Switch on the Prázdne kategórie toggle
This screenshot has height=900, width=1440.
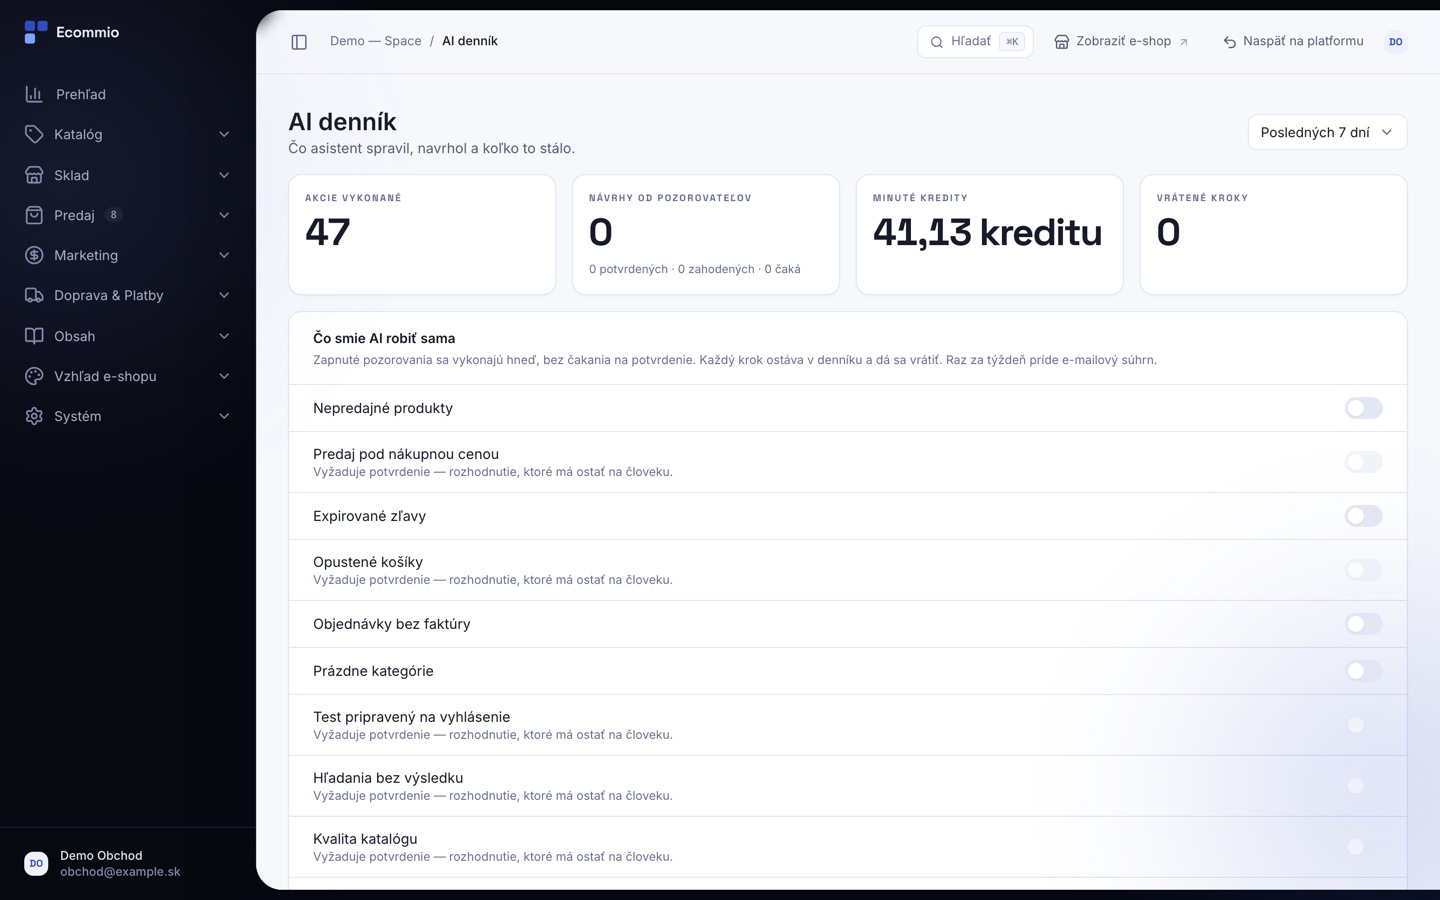coord(1363,671)
